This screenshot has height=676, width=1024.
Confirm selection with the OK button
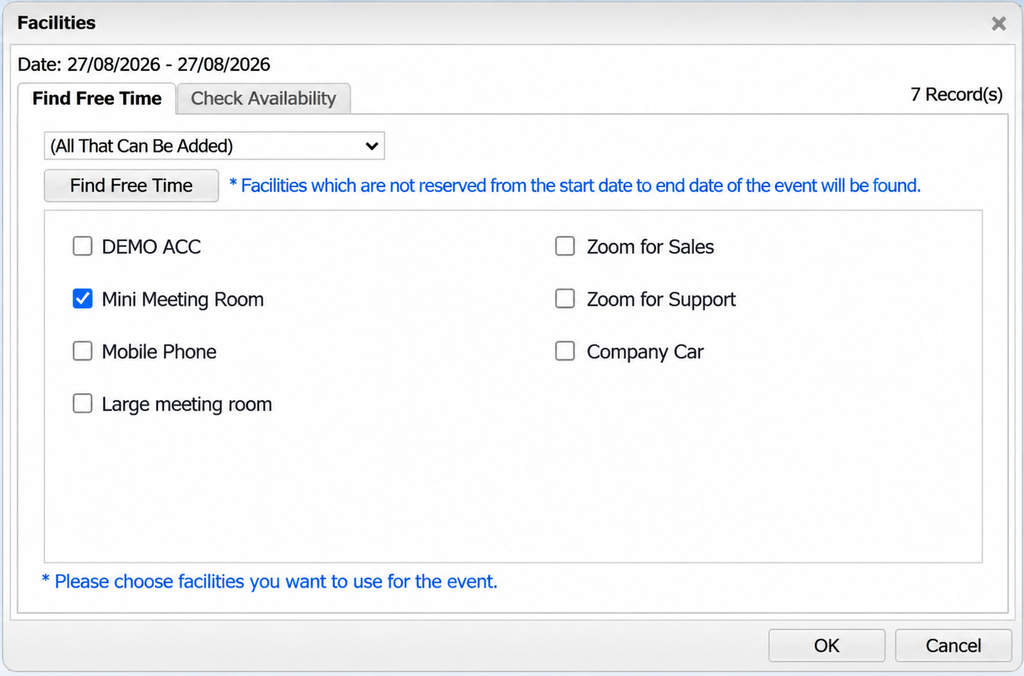827,645
